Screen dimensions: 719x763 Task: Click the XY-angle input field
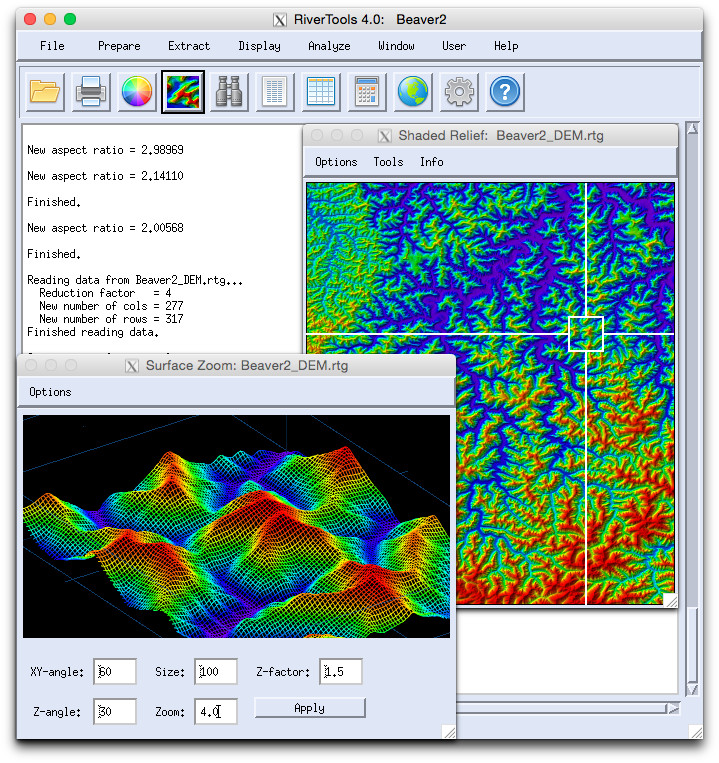[115, 672]
